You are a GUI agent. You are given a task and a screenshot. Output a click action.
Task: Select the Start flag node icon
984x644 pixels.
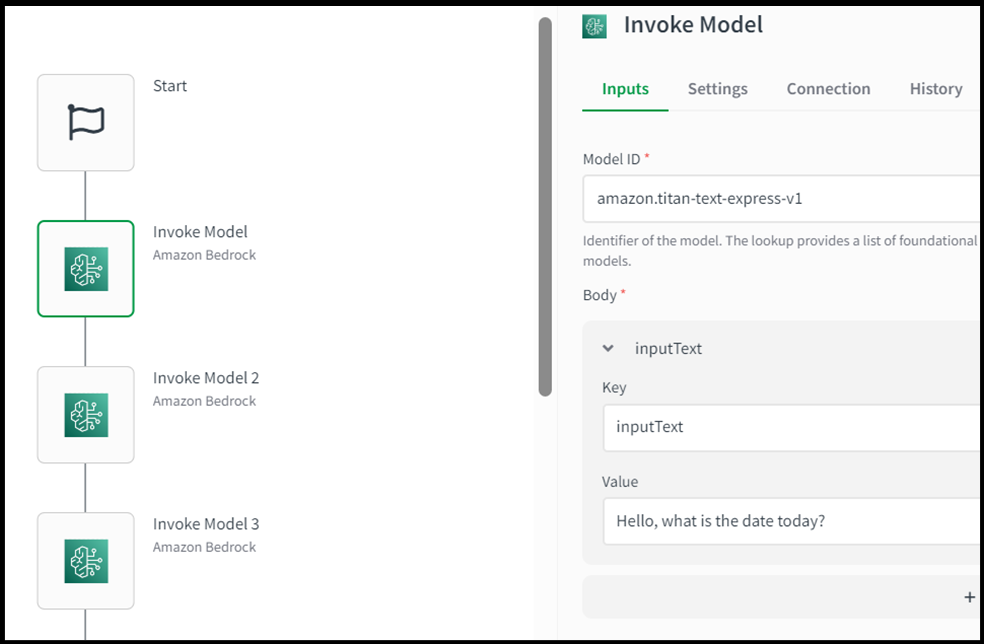[x=85, y=122]
